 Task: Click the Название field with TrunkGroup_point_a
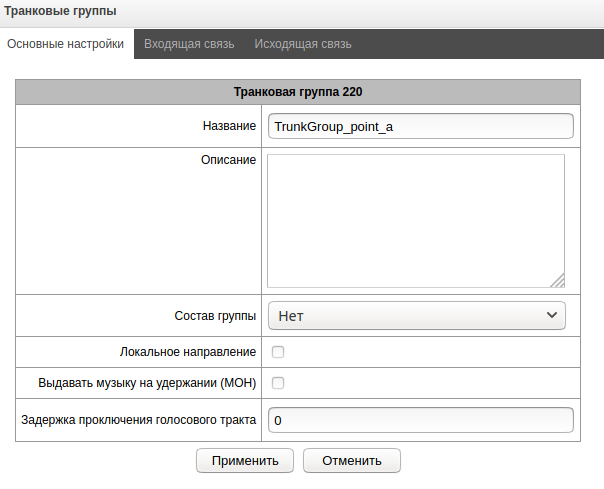(419, 127)
